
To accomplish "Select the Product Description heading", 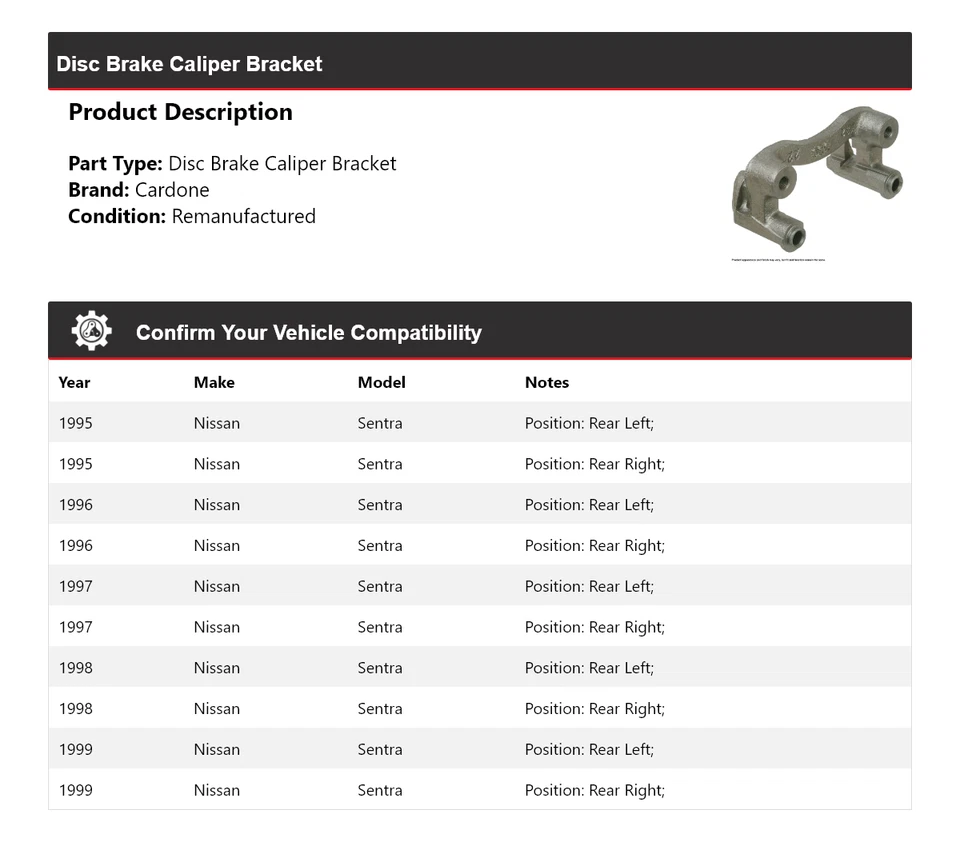I will [180, 112].
